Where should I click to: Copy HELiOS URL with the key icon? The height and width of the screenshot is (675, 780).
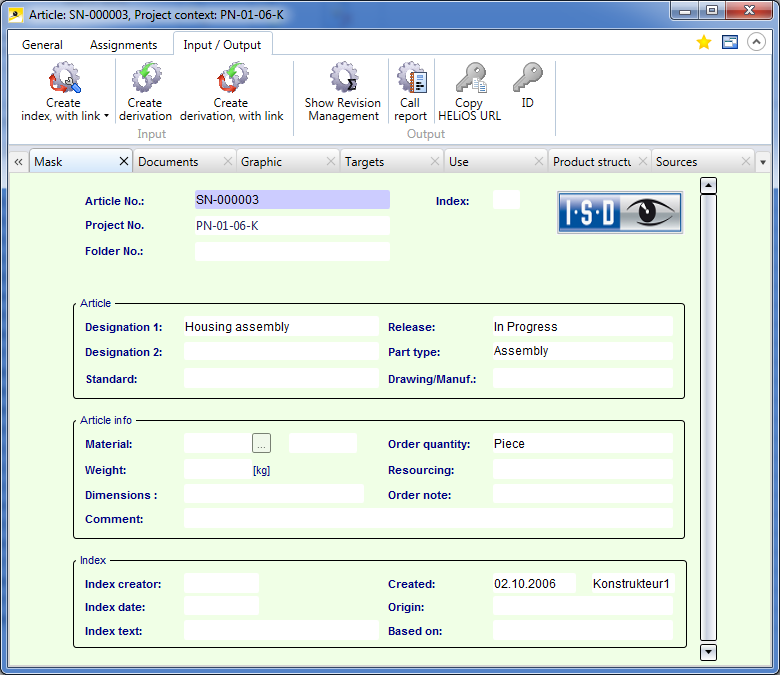coord(469,78)
